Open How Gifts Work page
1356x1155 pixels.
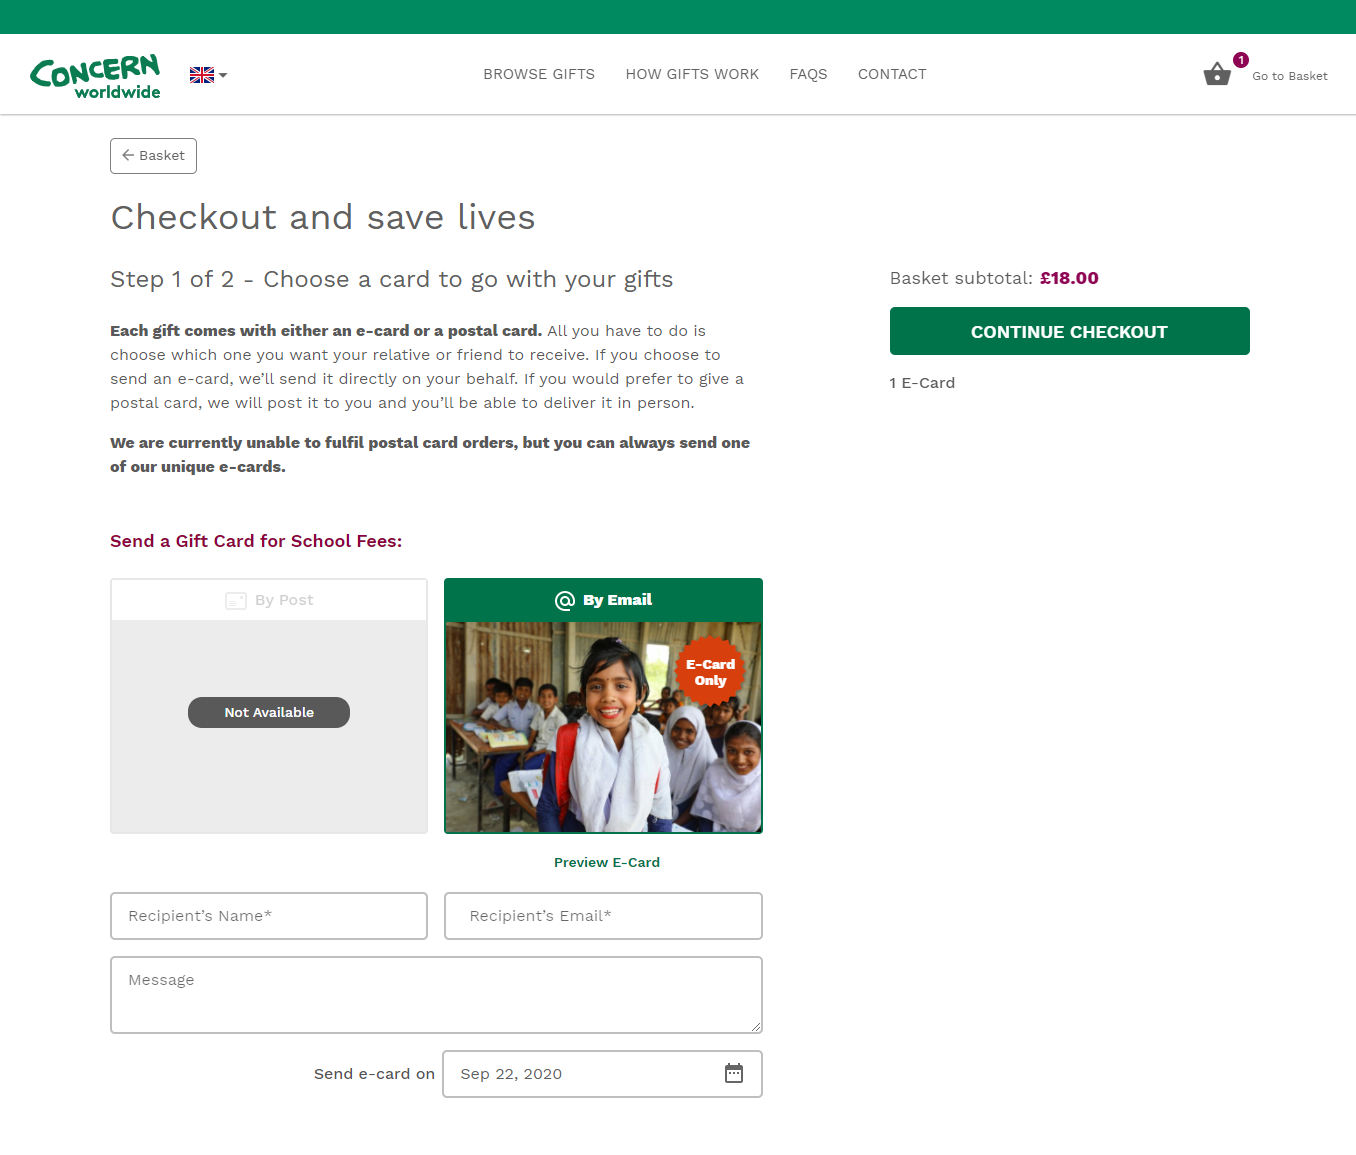692,74
